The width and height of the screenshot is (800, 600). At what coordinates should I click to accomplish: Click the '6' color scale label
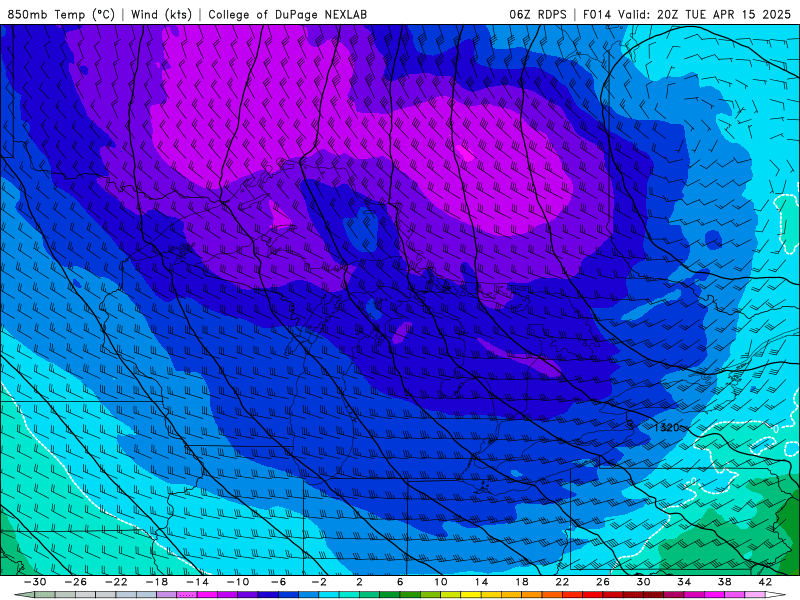(400, 582)
